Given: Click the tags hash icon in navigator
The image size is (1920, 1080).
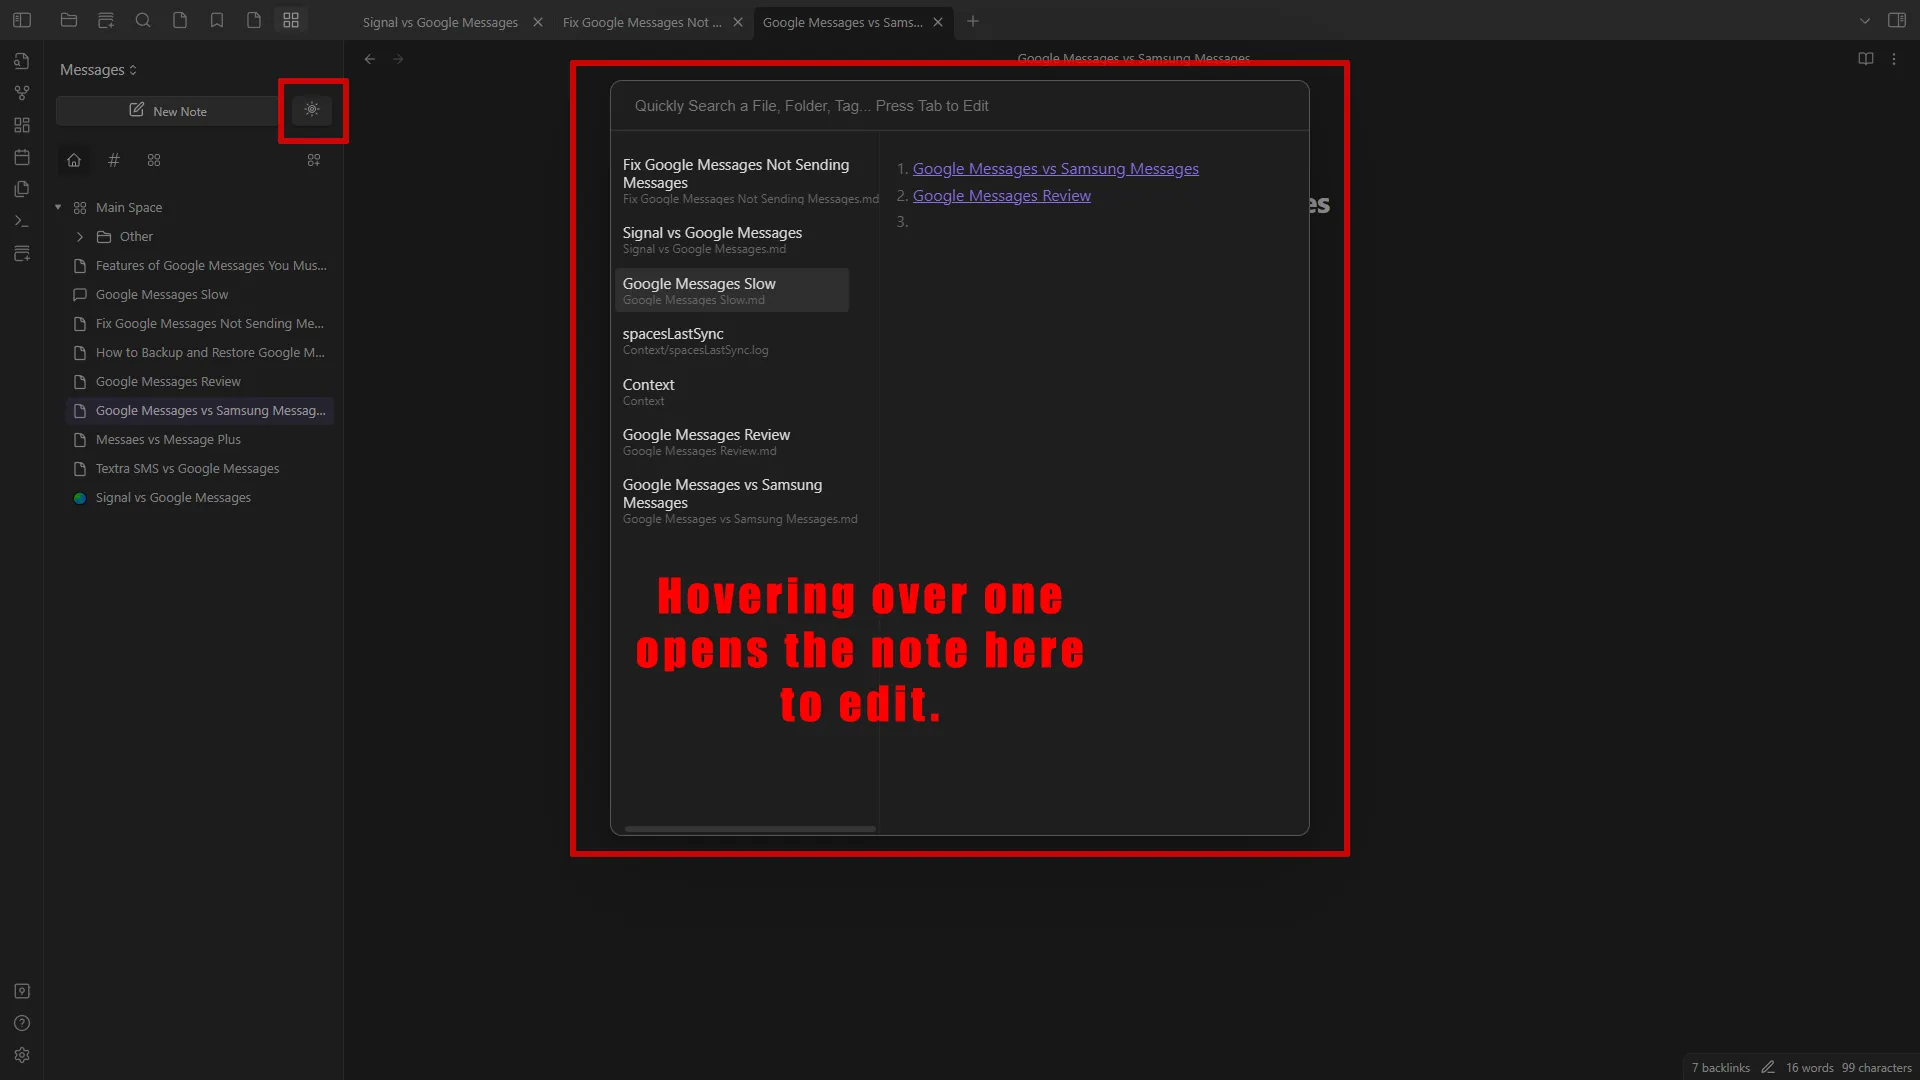Looking at the screenshot, I should [114, 160].
